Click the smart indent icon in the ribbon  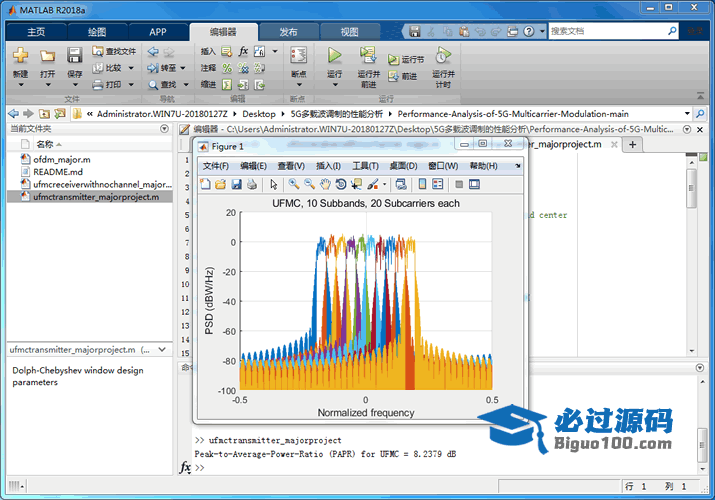[227, 85]
